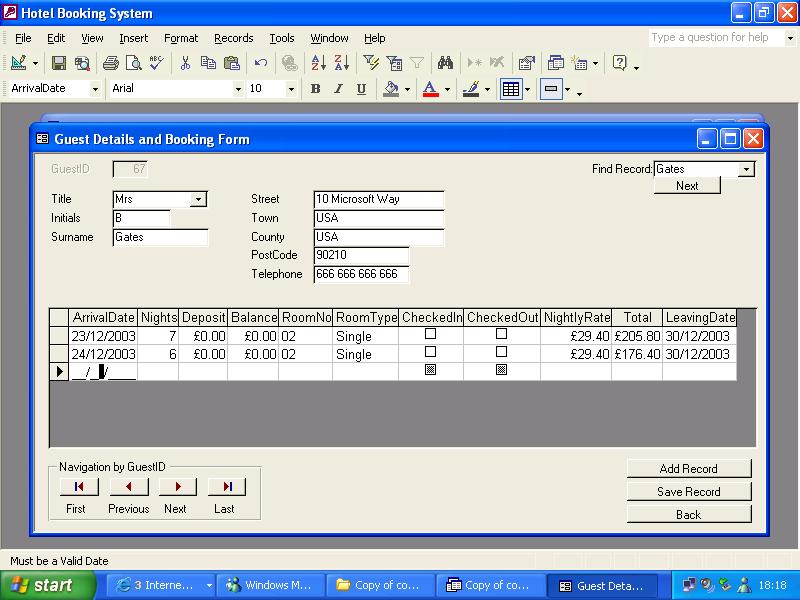The height and width of the screenshot is (600, 800).
Task: Click the Filter By Selection icon
Action: 370,63
